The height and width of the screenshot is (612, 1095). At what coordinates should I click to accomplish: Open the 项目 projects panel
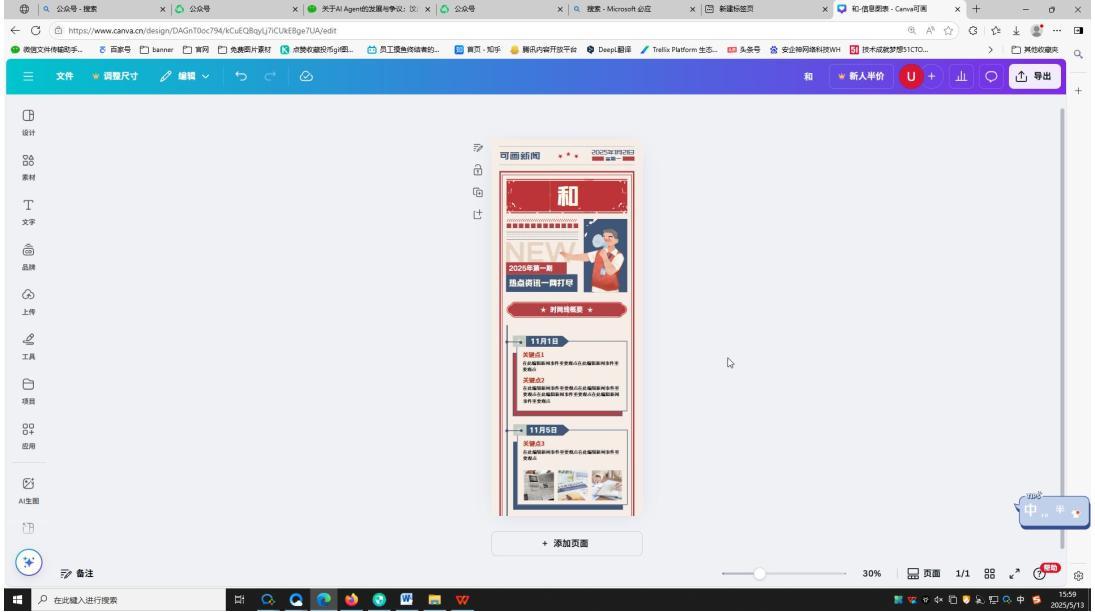pyautogui.click(x=28, y=391)
